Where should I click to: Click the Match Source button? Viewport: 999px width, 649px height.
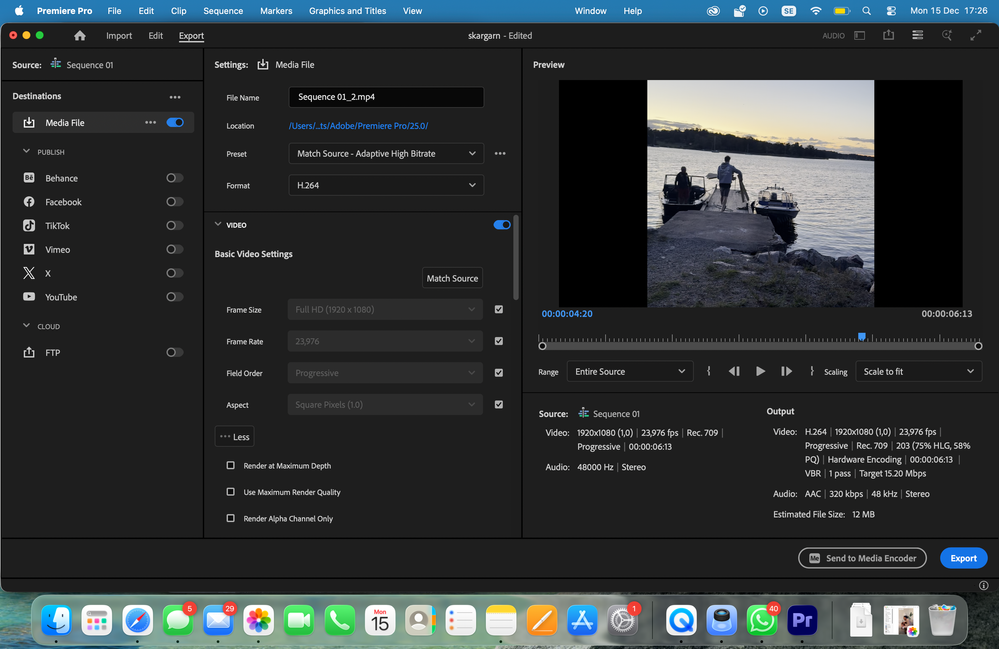[452, 278]
